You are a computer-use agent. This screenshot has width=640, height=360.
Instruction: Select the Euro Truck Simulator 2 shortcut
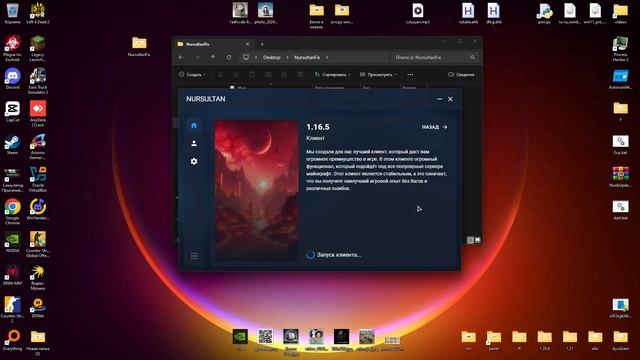pyautogui.click(x=38, y=81)
